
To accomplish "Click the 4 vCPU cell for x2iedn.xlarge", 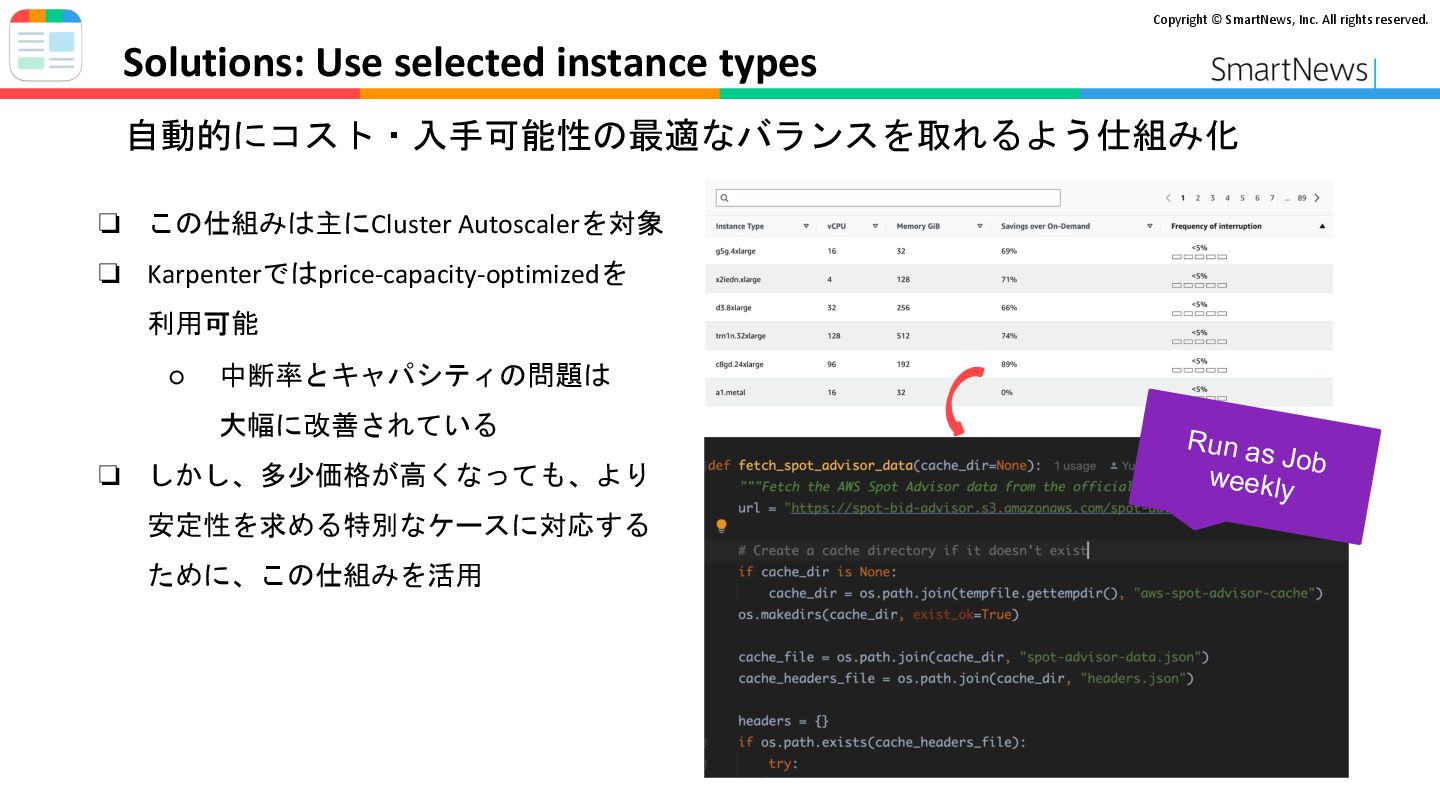I will [831, 279].
